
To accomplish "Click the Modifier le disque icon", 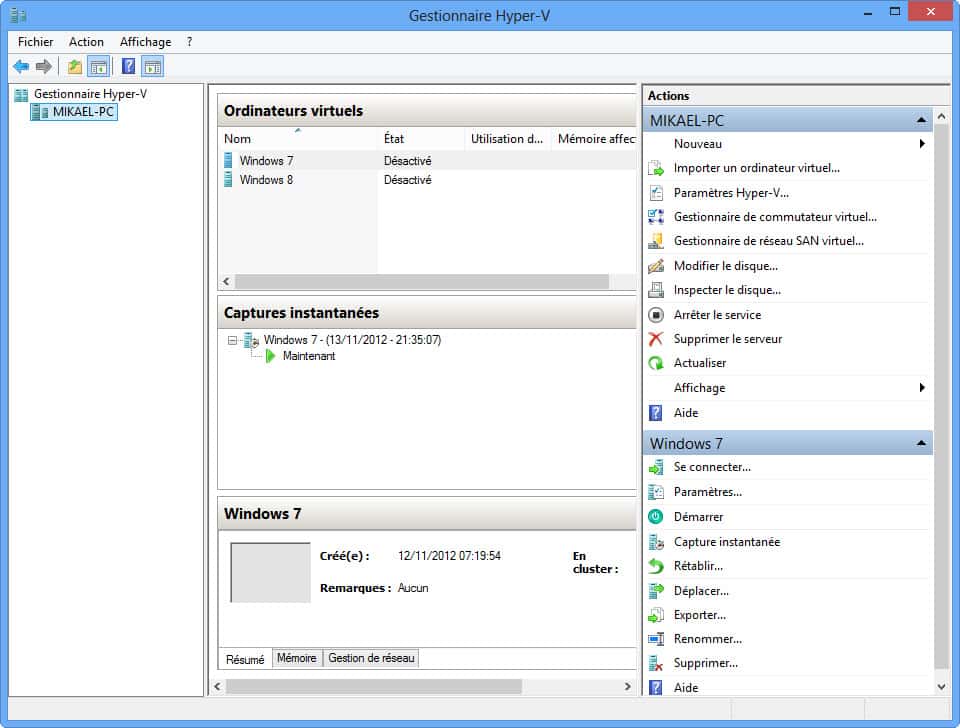I will (656, 266).
